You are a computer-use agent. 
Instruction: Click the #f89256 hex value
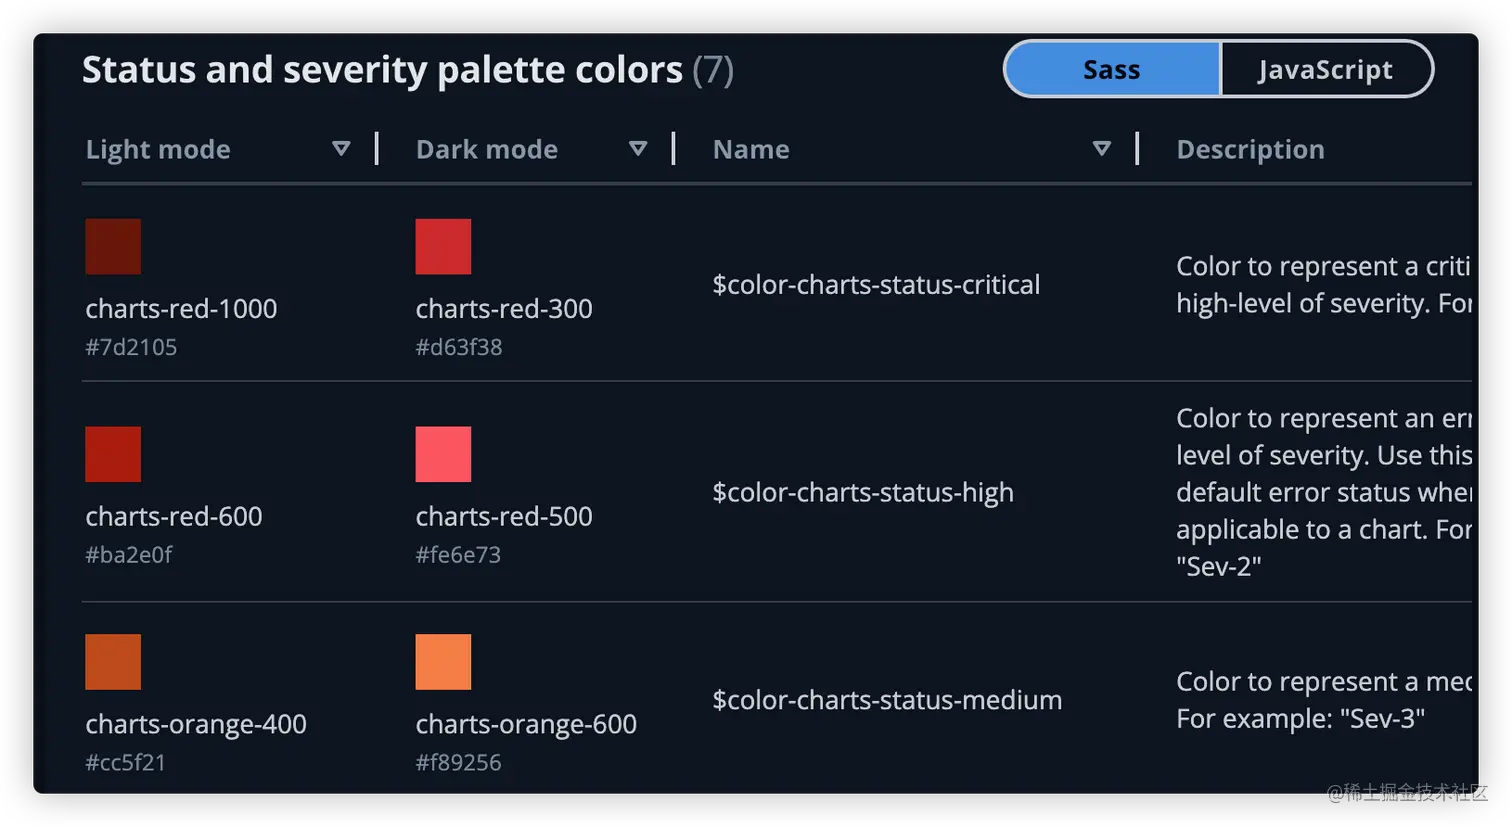tap(458, 762)
